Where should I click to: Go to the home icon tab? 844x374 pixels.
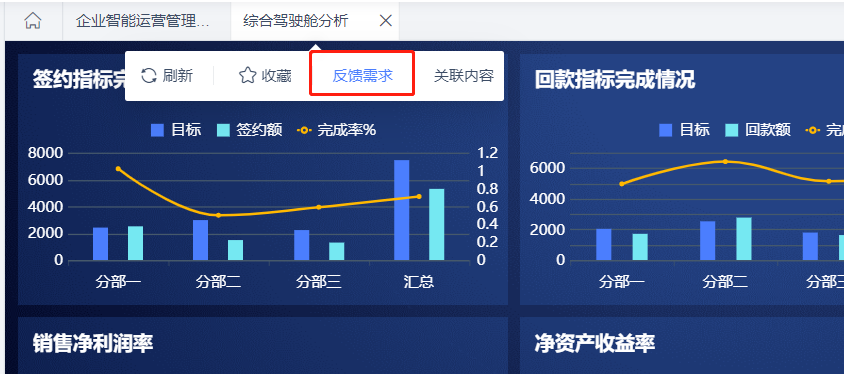(33, 21)
